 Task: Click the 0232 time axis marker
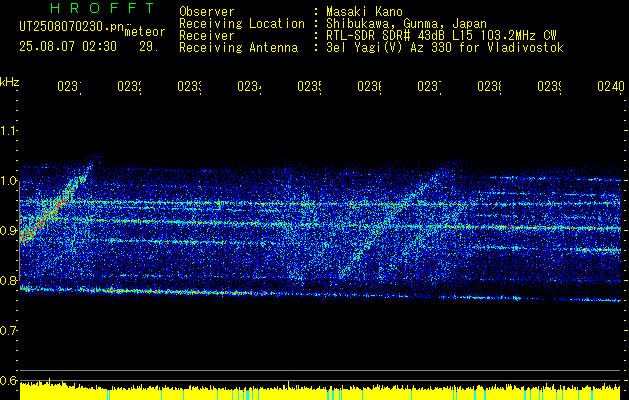(x=130, y=86)
